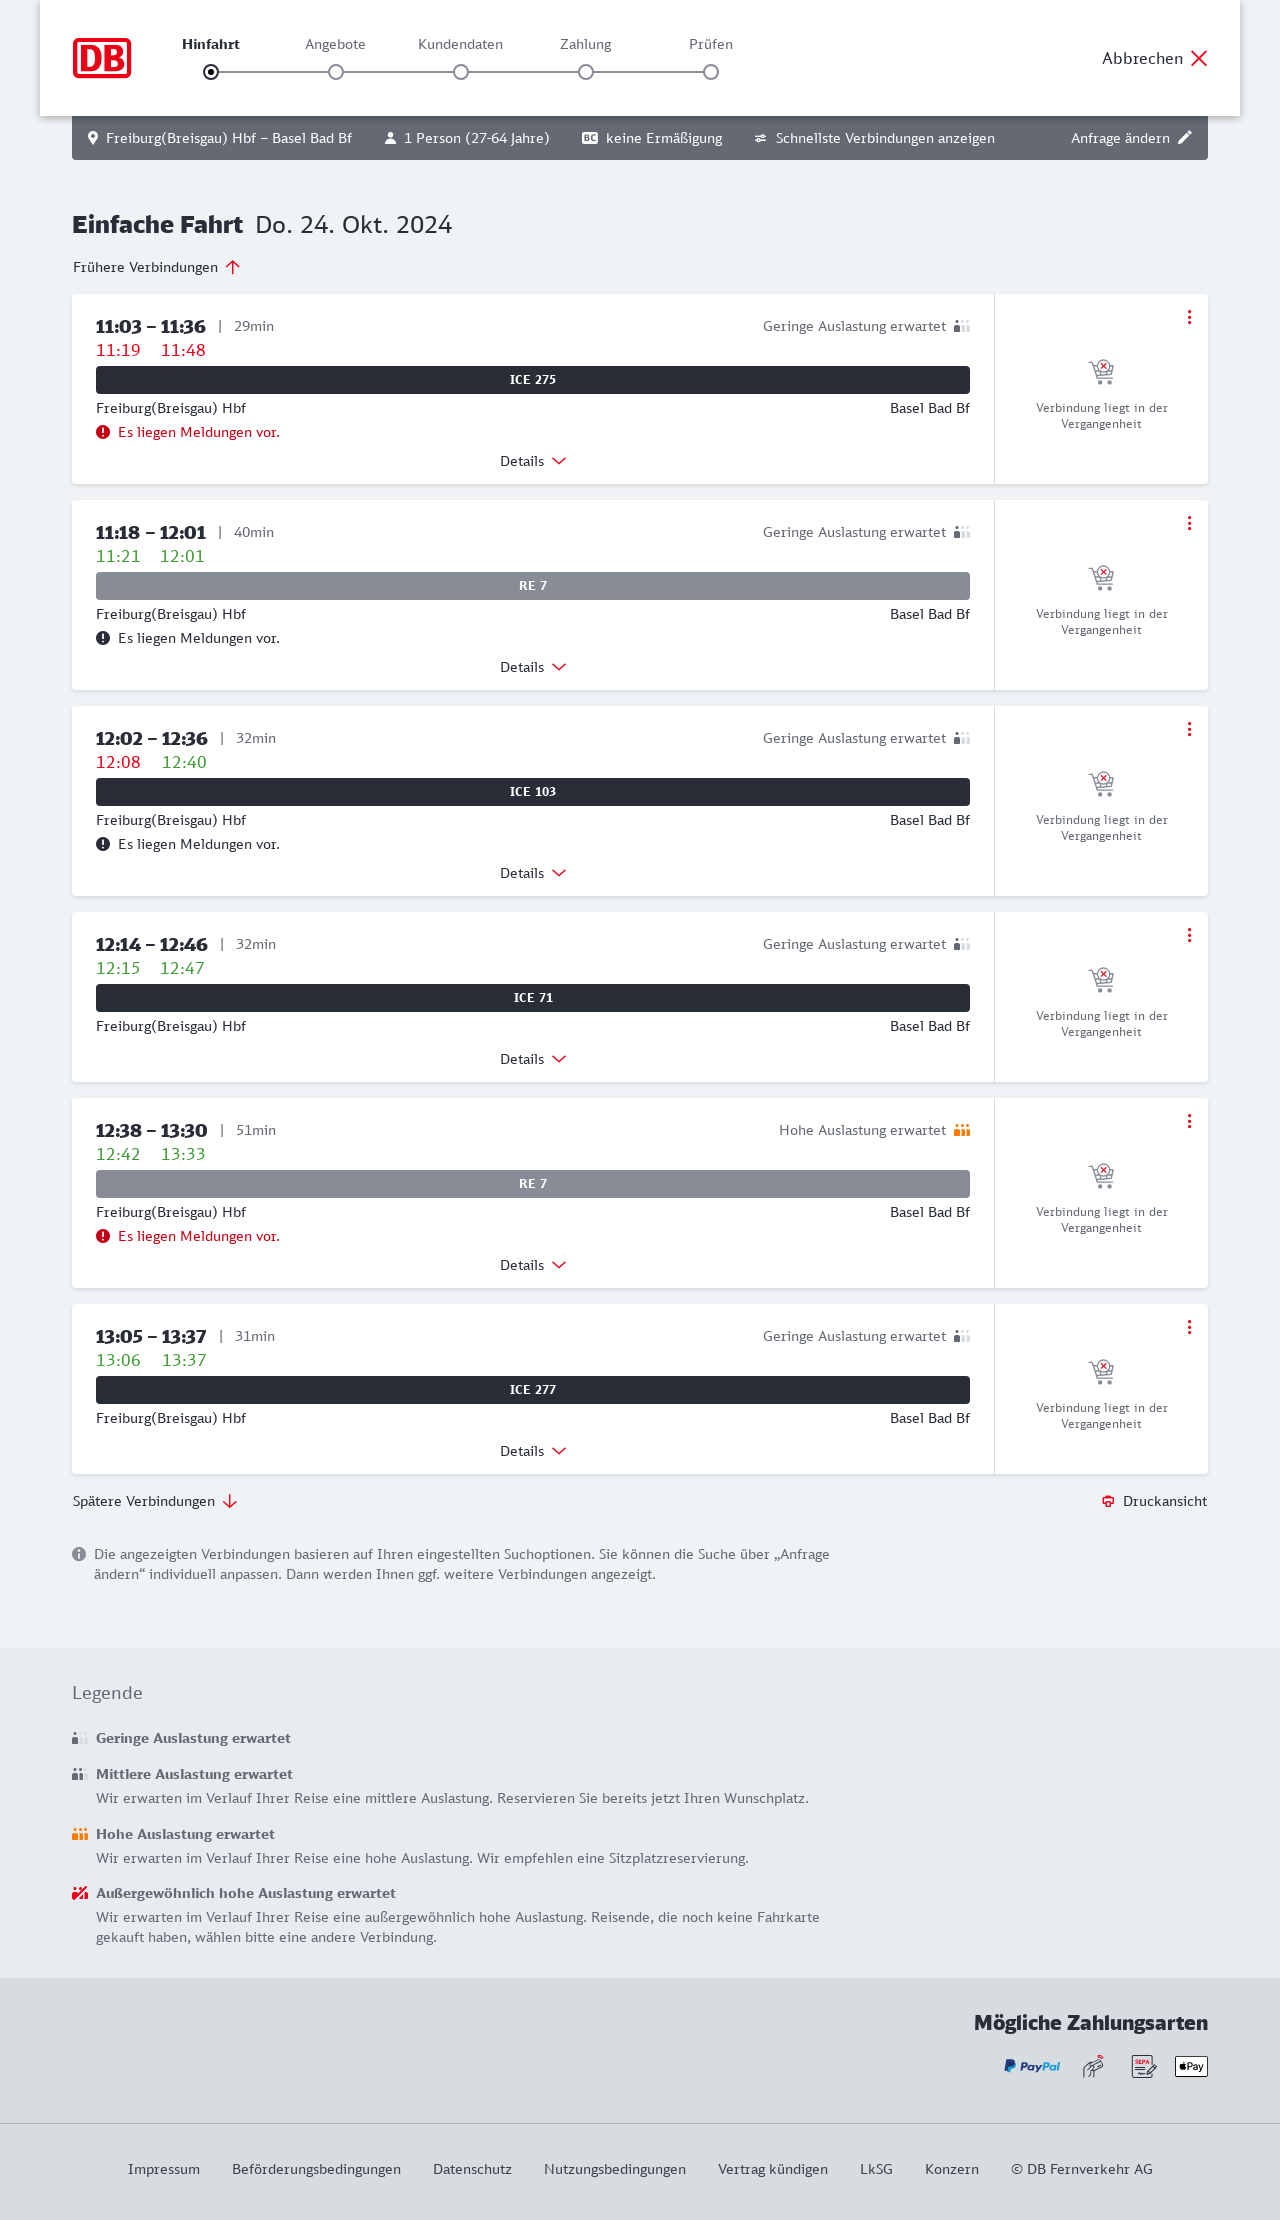Open the Prüfen step label
This screenshot has height=2220, width=1280.
[x=711, y=44]
